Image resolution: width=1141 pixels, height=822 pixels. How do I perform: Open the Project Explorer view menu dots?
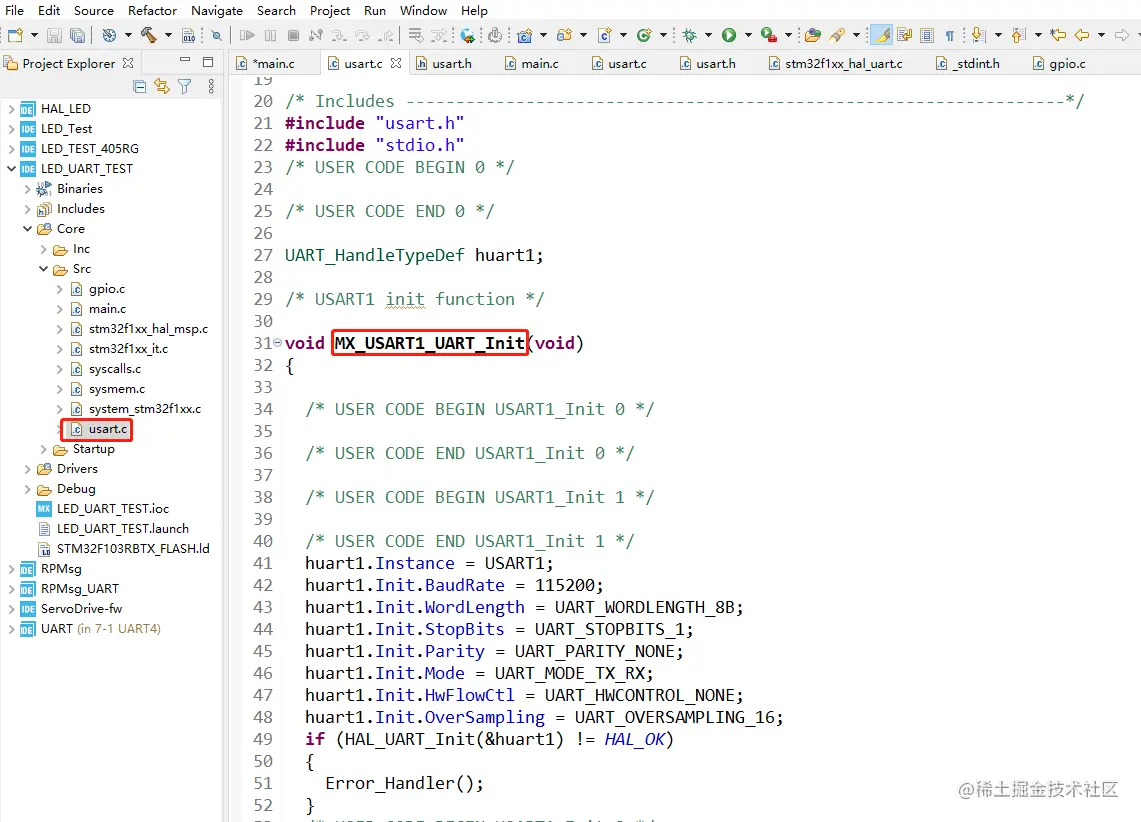pos(211,87)
